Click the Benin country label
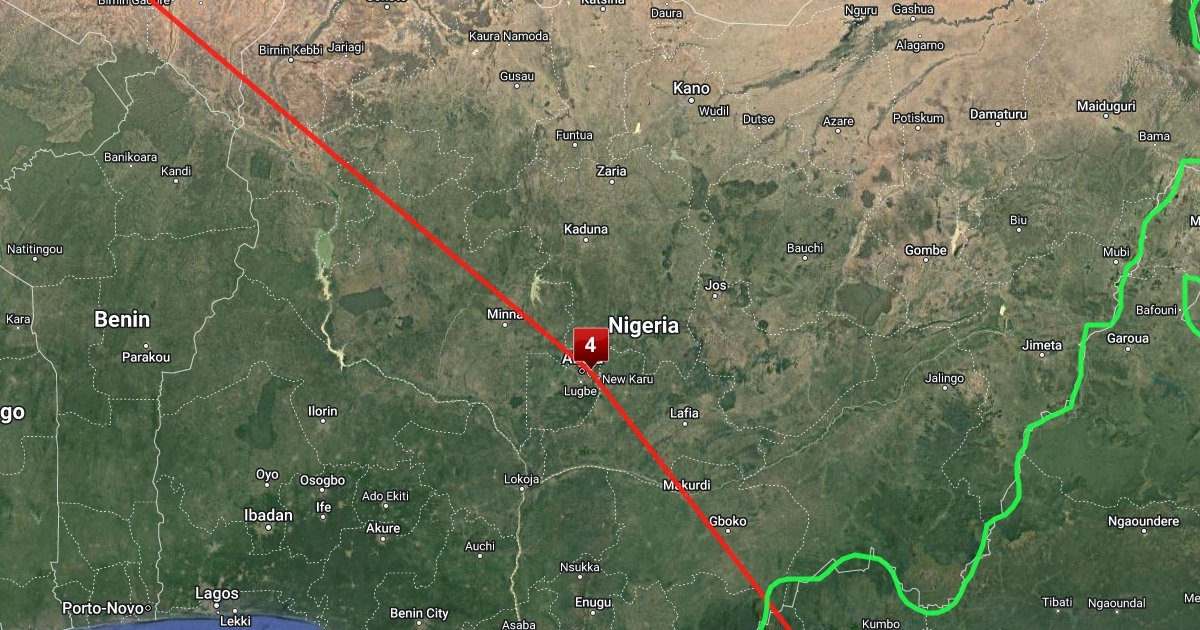Image resolution: width=1200 pixels, height=630 pixels. [122, 320]
